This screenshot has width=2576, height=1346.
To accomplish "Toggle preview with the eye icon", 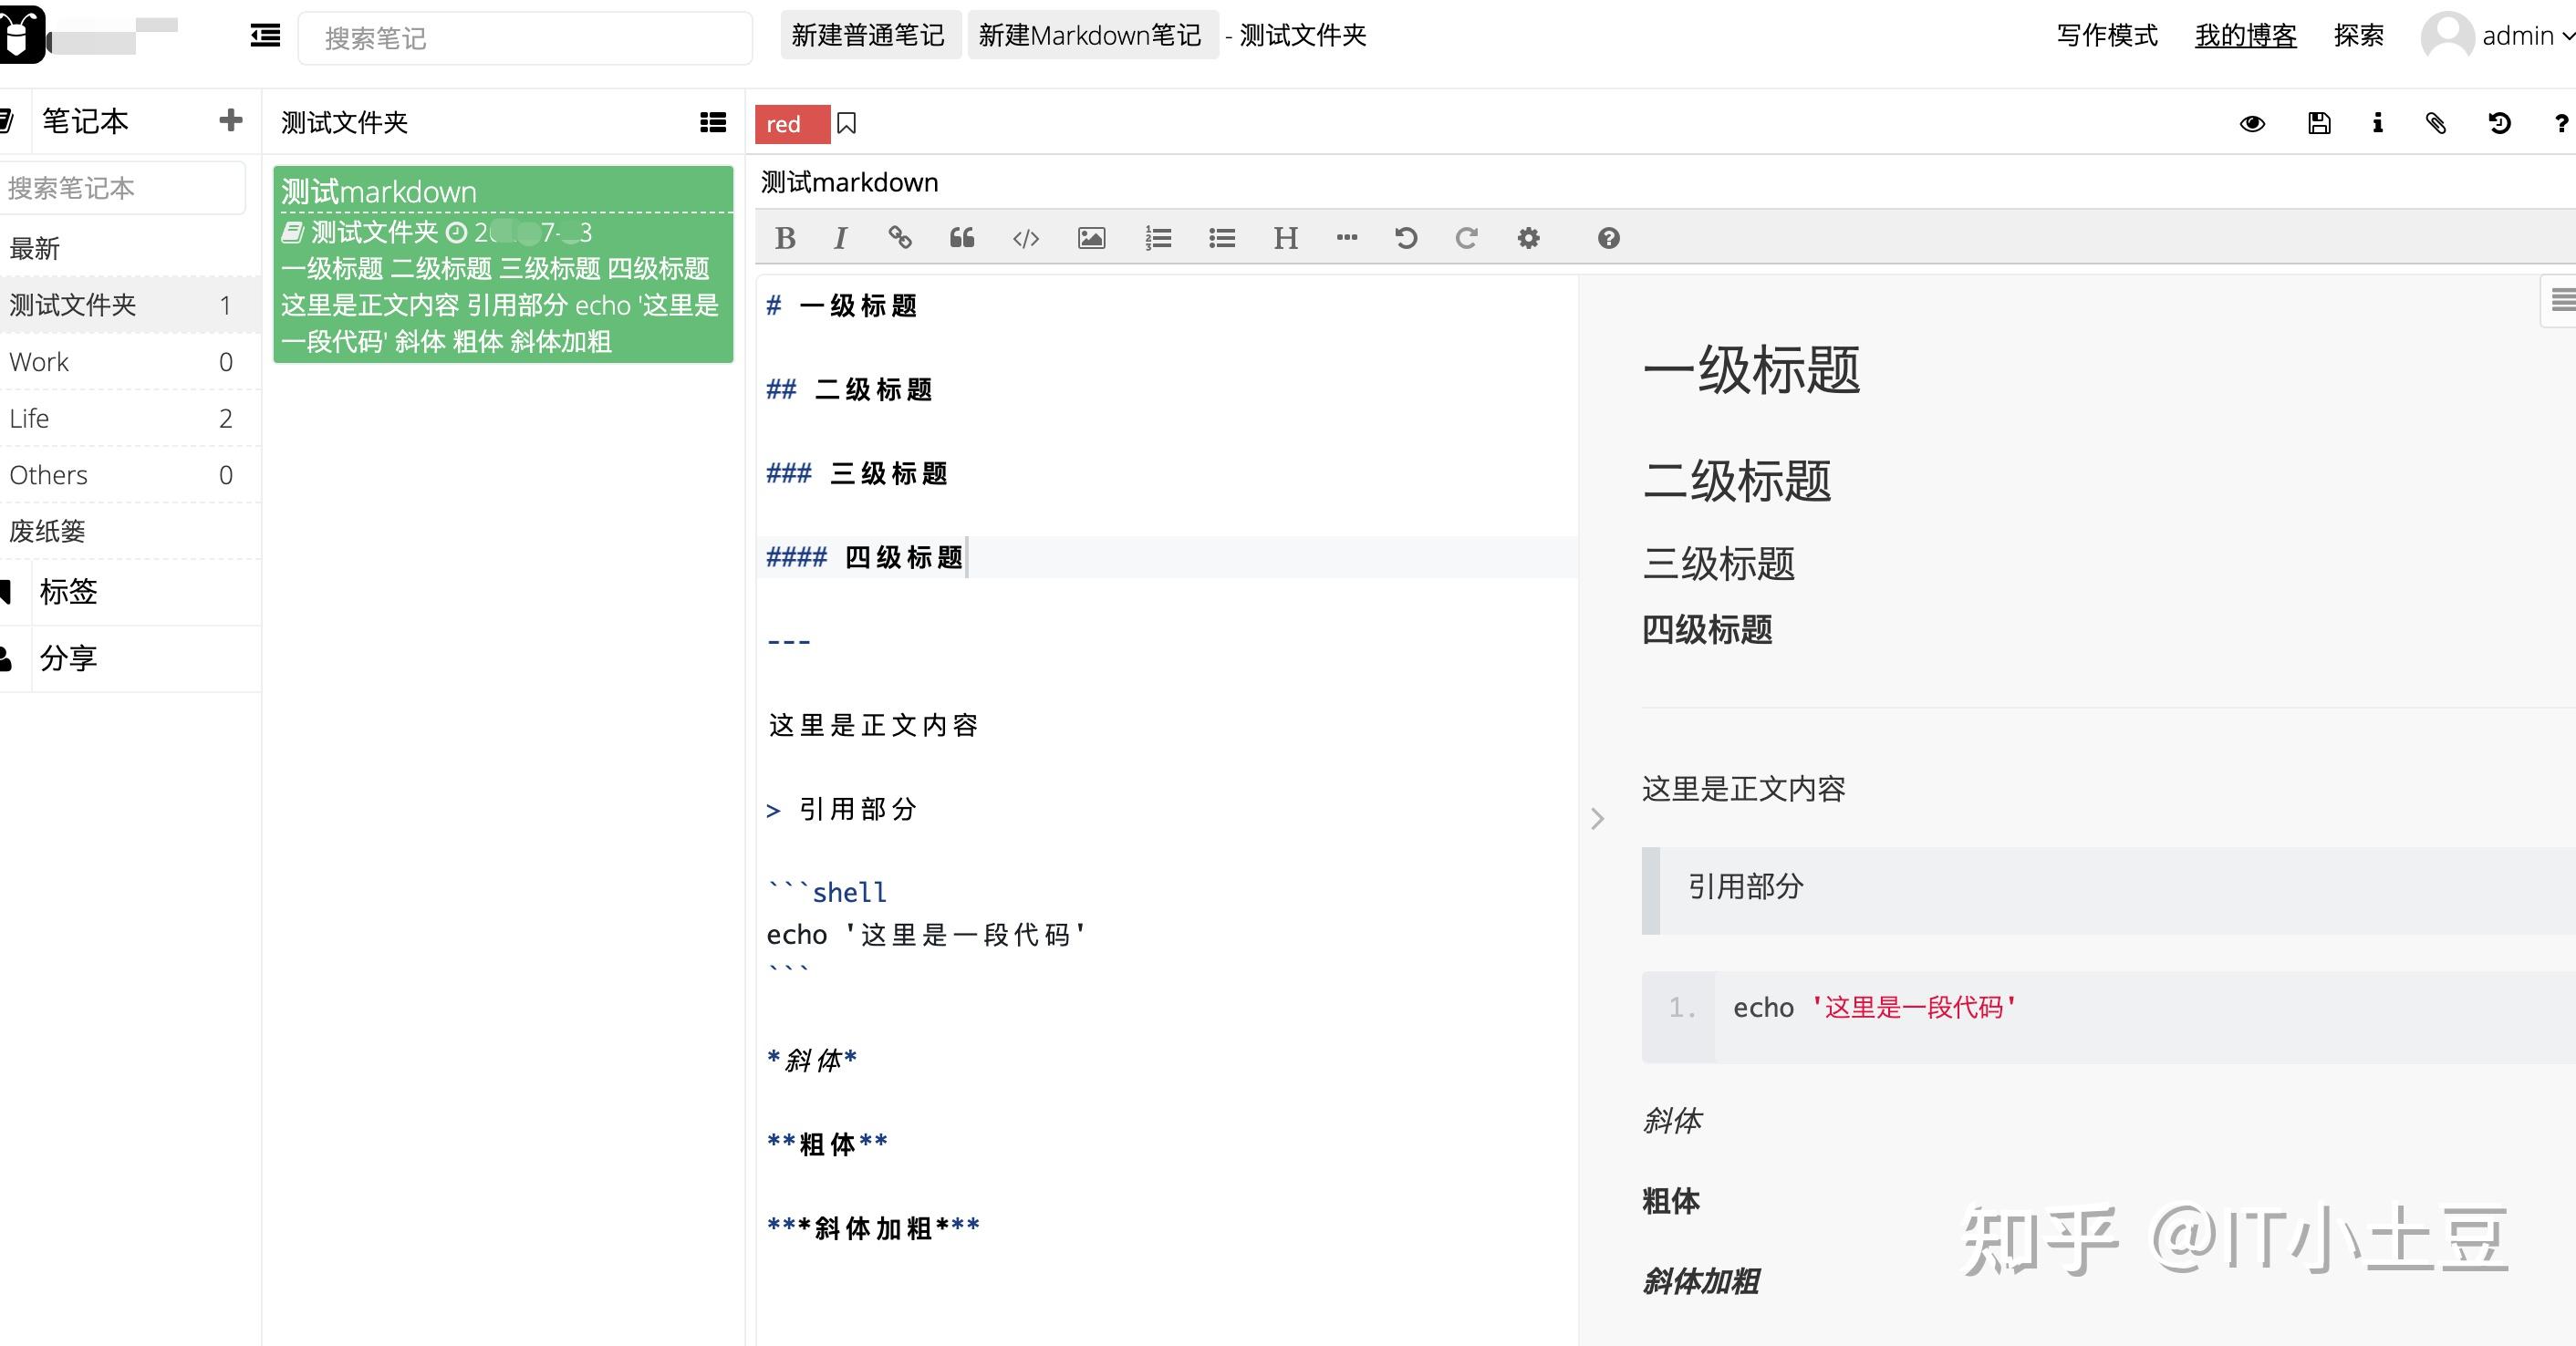I will coord(2252,123).
